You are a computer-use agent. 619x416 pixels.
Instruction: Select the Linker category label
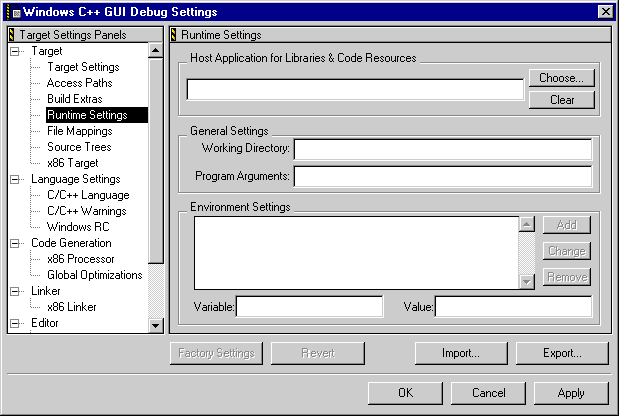(x=46, y=291)
